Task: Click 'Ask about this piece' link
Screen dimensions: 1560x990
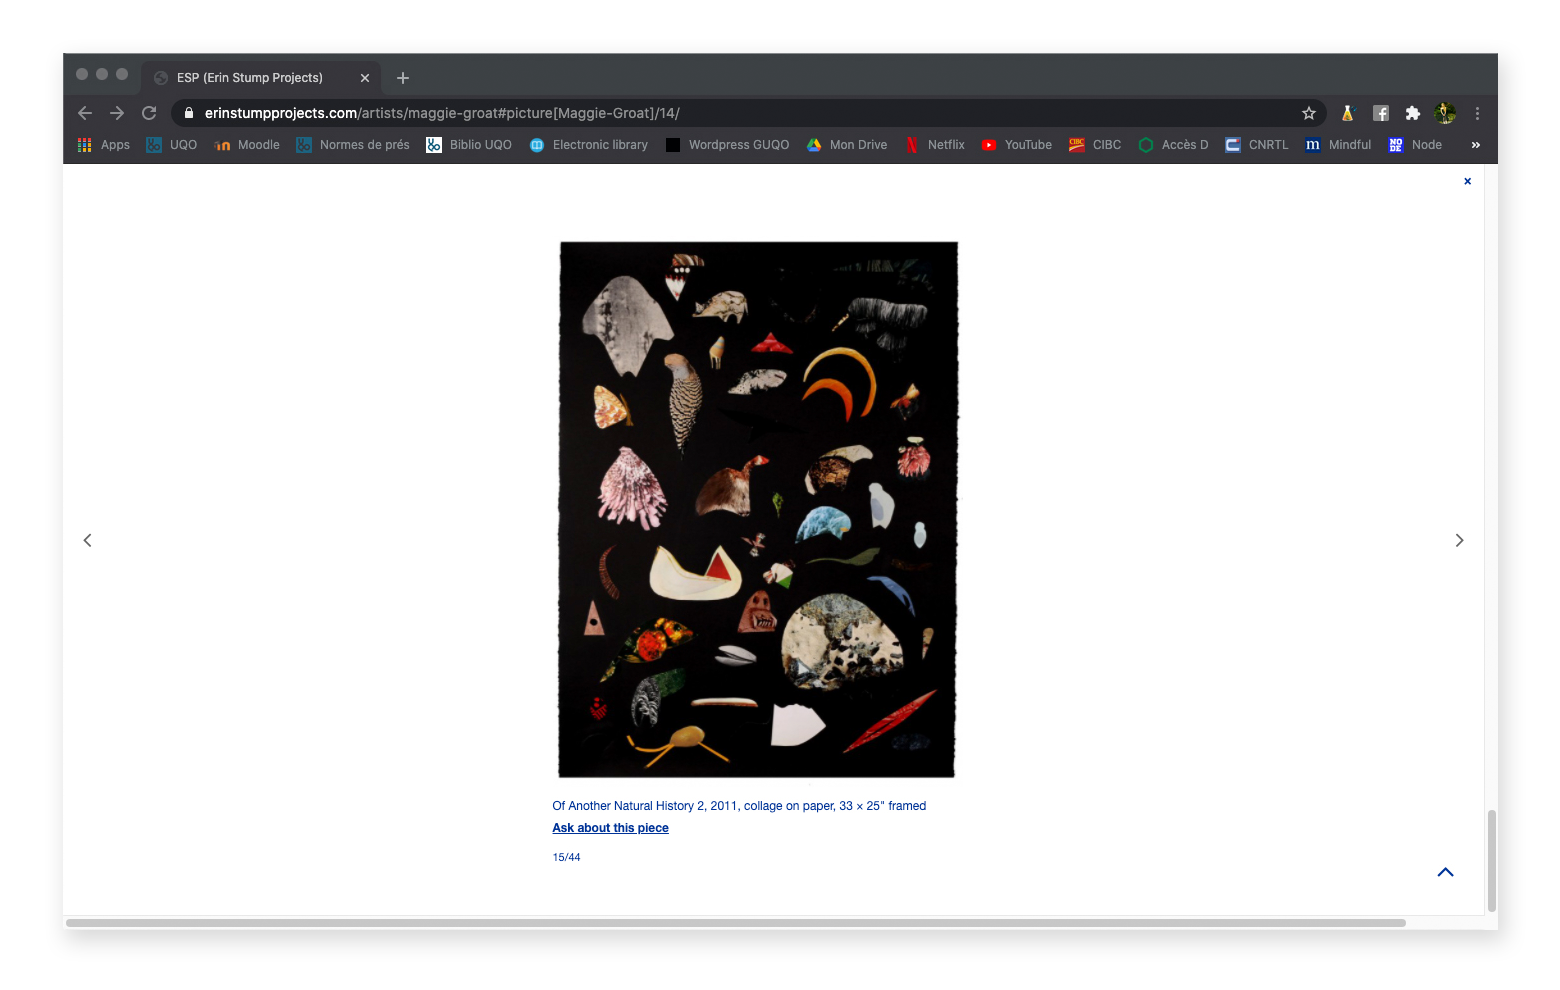Action: click(x=610, y=828)
